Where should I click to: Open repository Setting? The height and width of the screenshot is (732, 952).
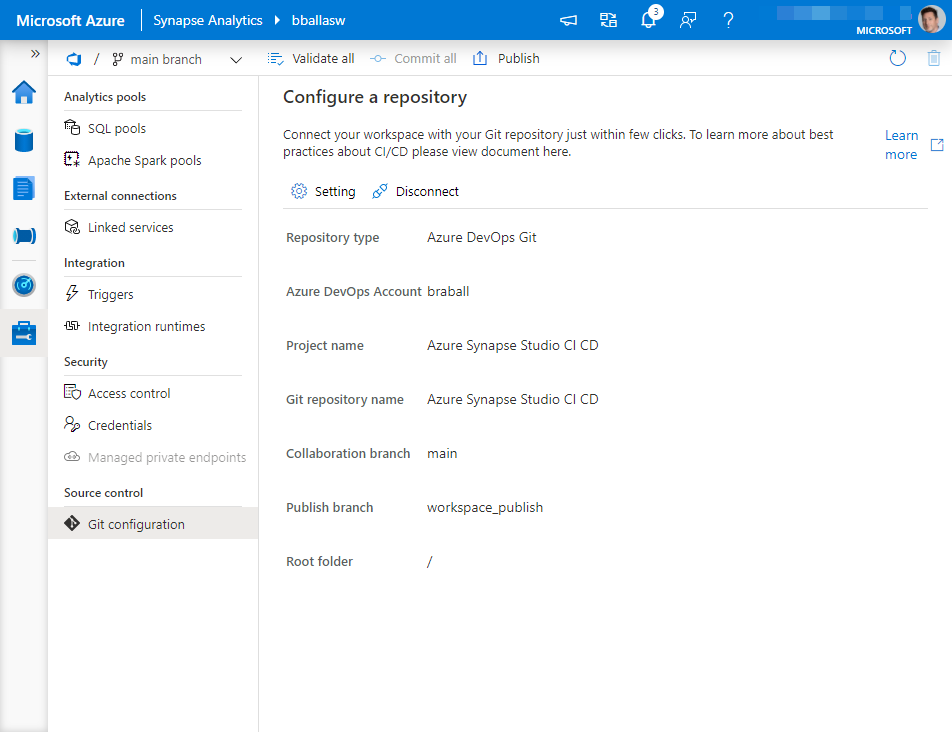coord(324,191)
